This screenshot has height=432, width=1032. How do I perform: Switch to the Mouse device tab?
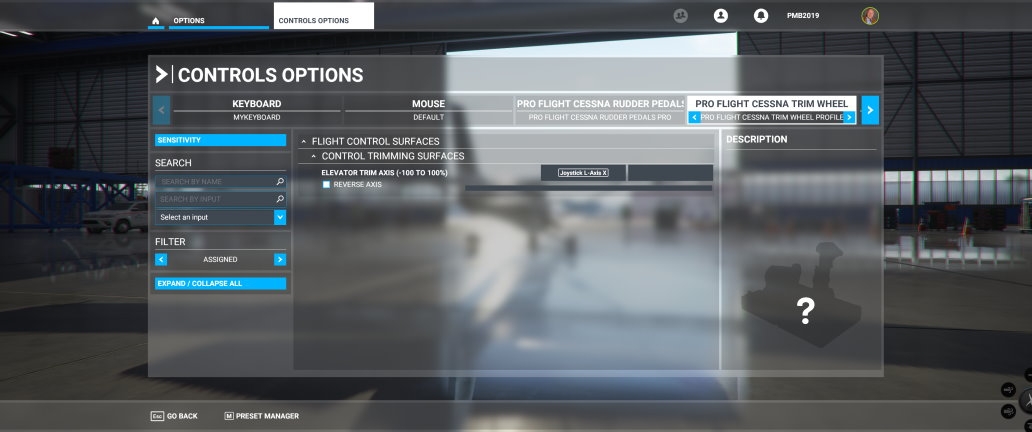point(428,110)
